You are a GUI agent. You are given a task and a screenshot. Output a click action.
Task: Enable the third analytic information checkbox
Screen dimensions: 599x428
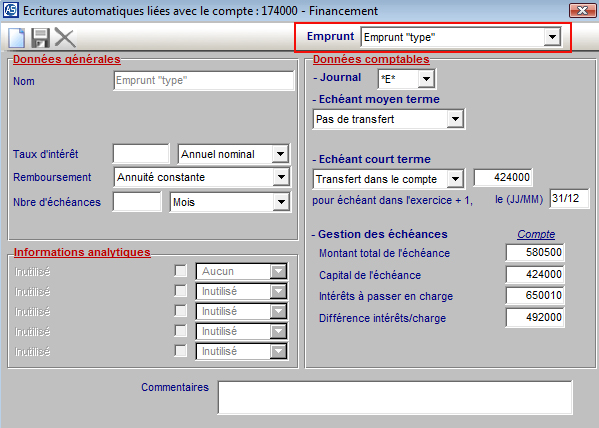pos(181,311)
